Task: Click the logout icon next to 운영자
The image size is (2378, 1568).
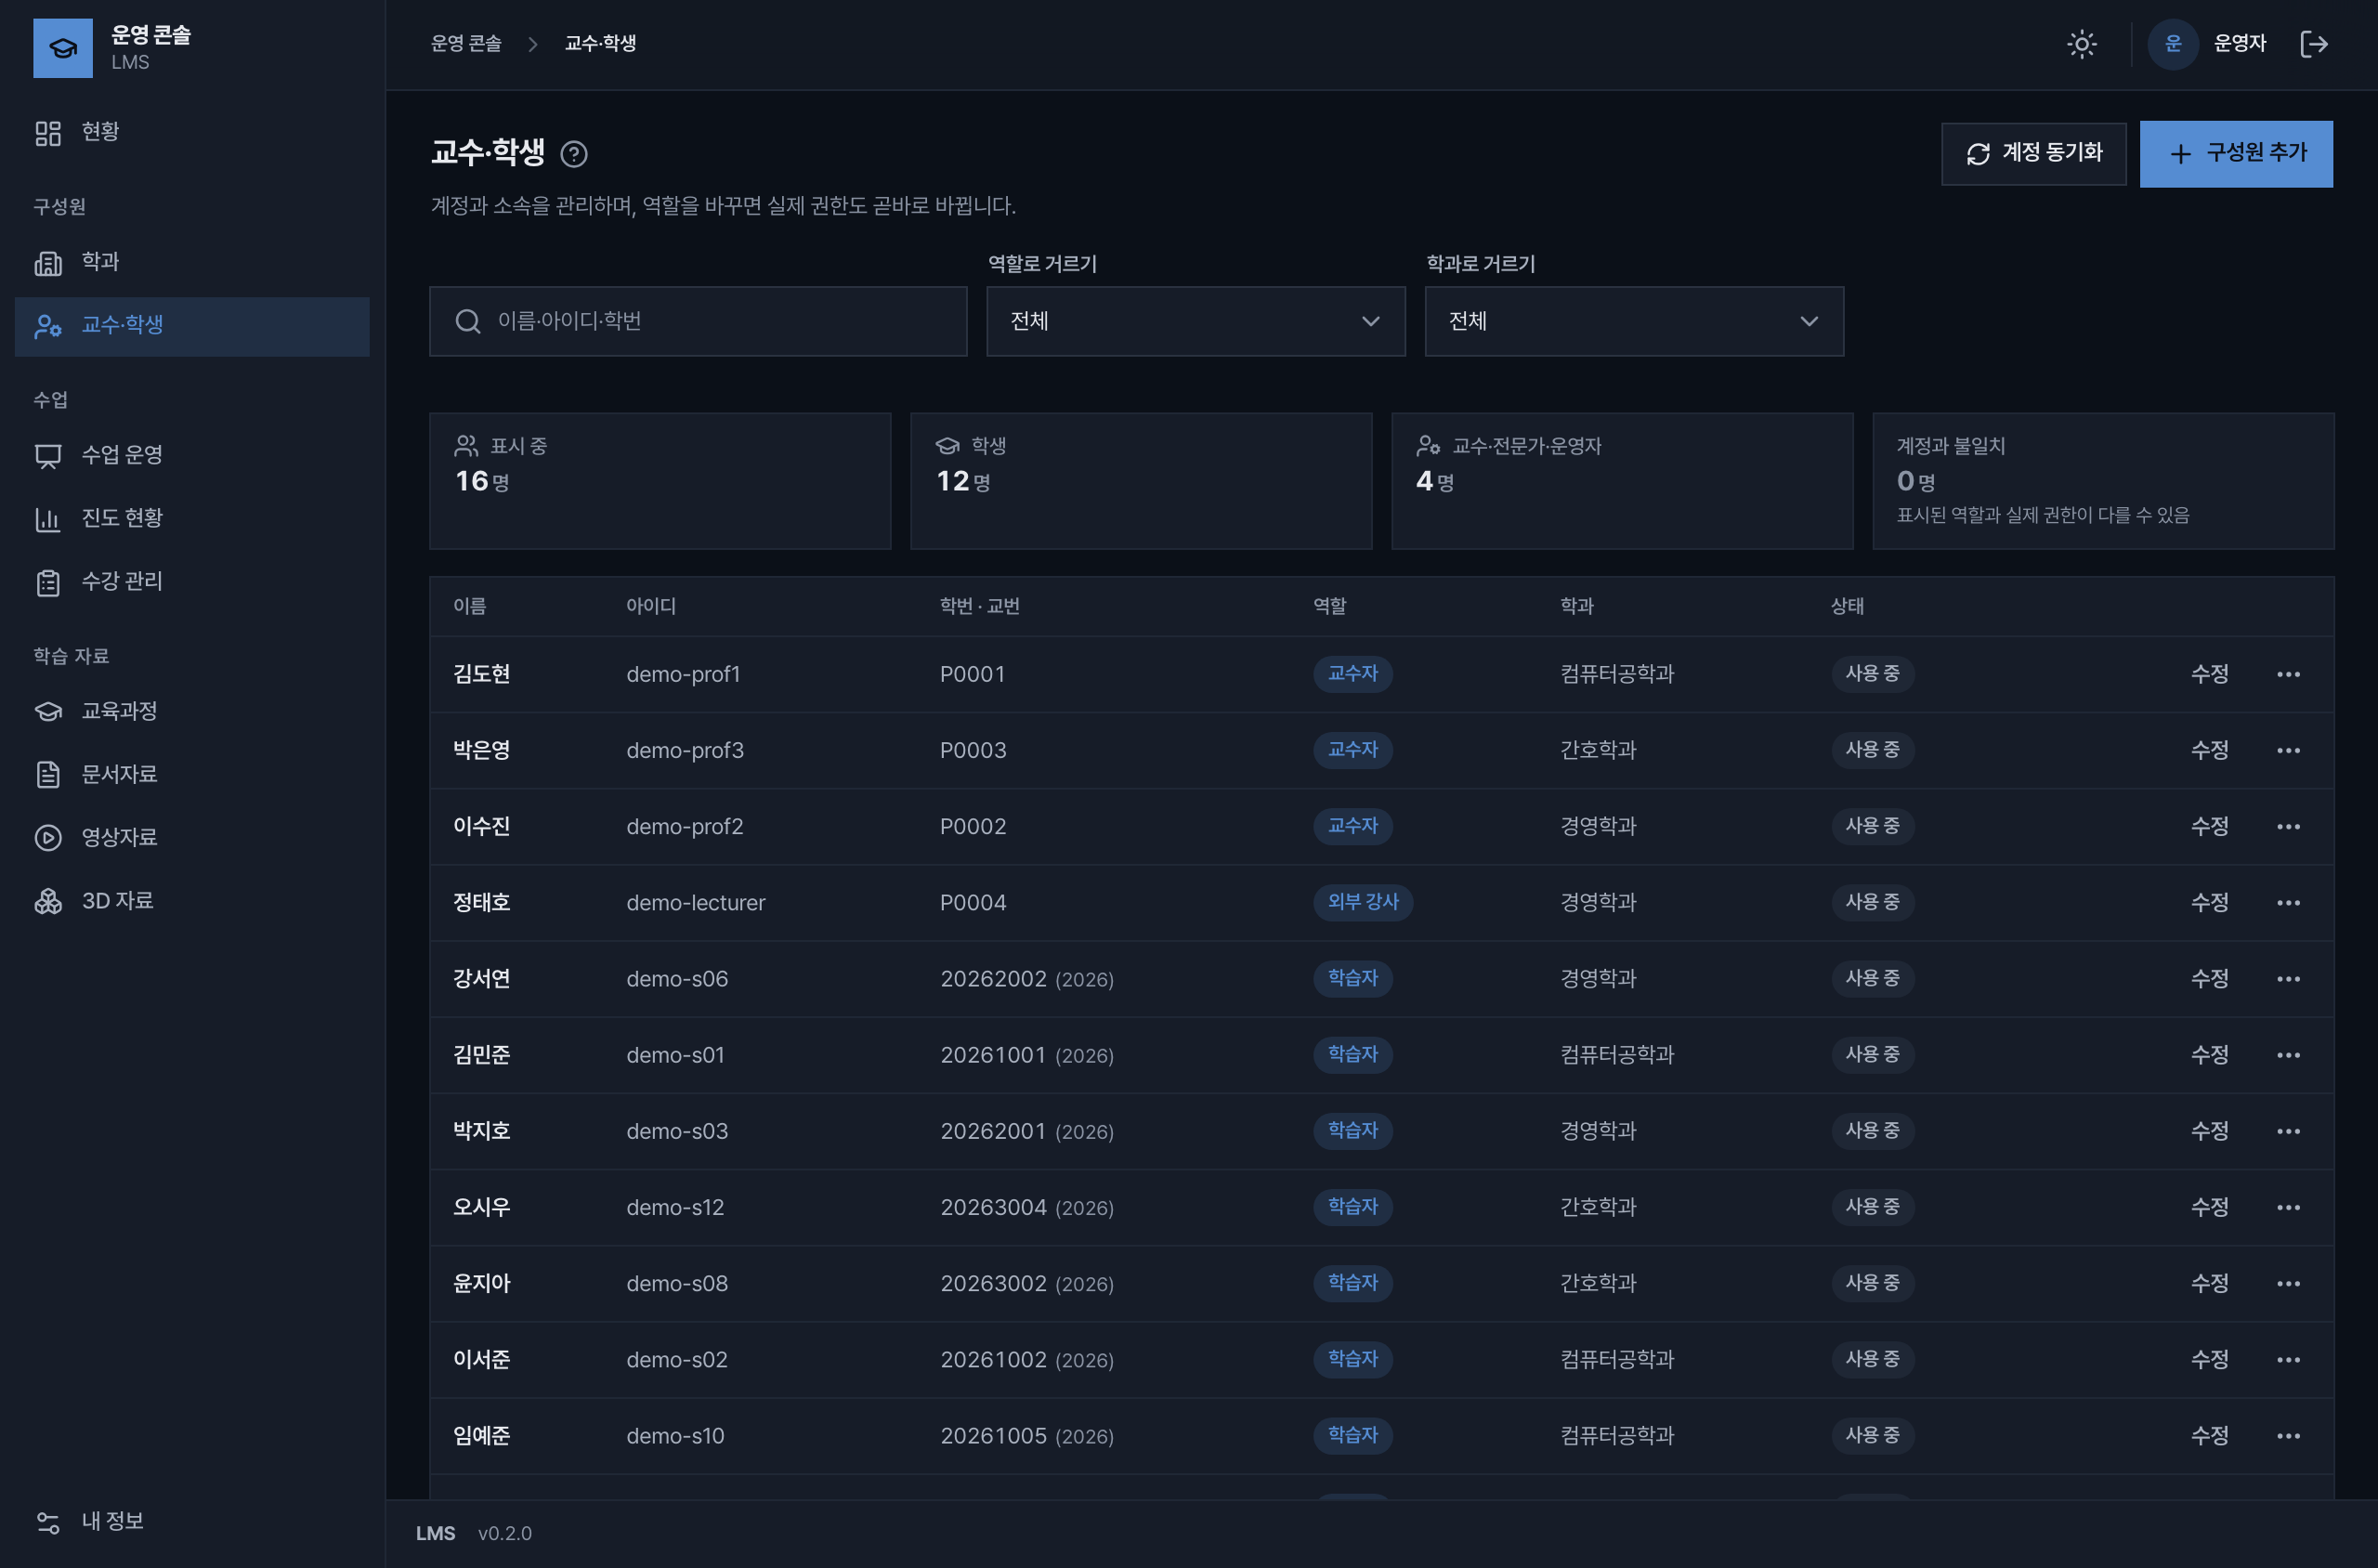Action: click(x=2314, y=44)
